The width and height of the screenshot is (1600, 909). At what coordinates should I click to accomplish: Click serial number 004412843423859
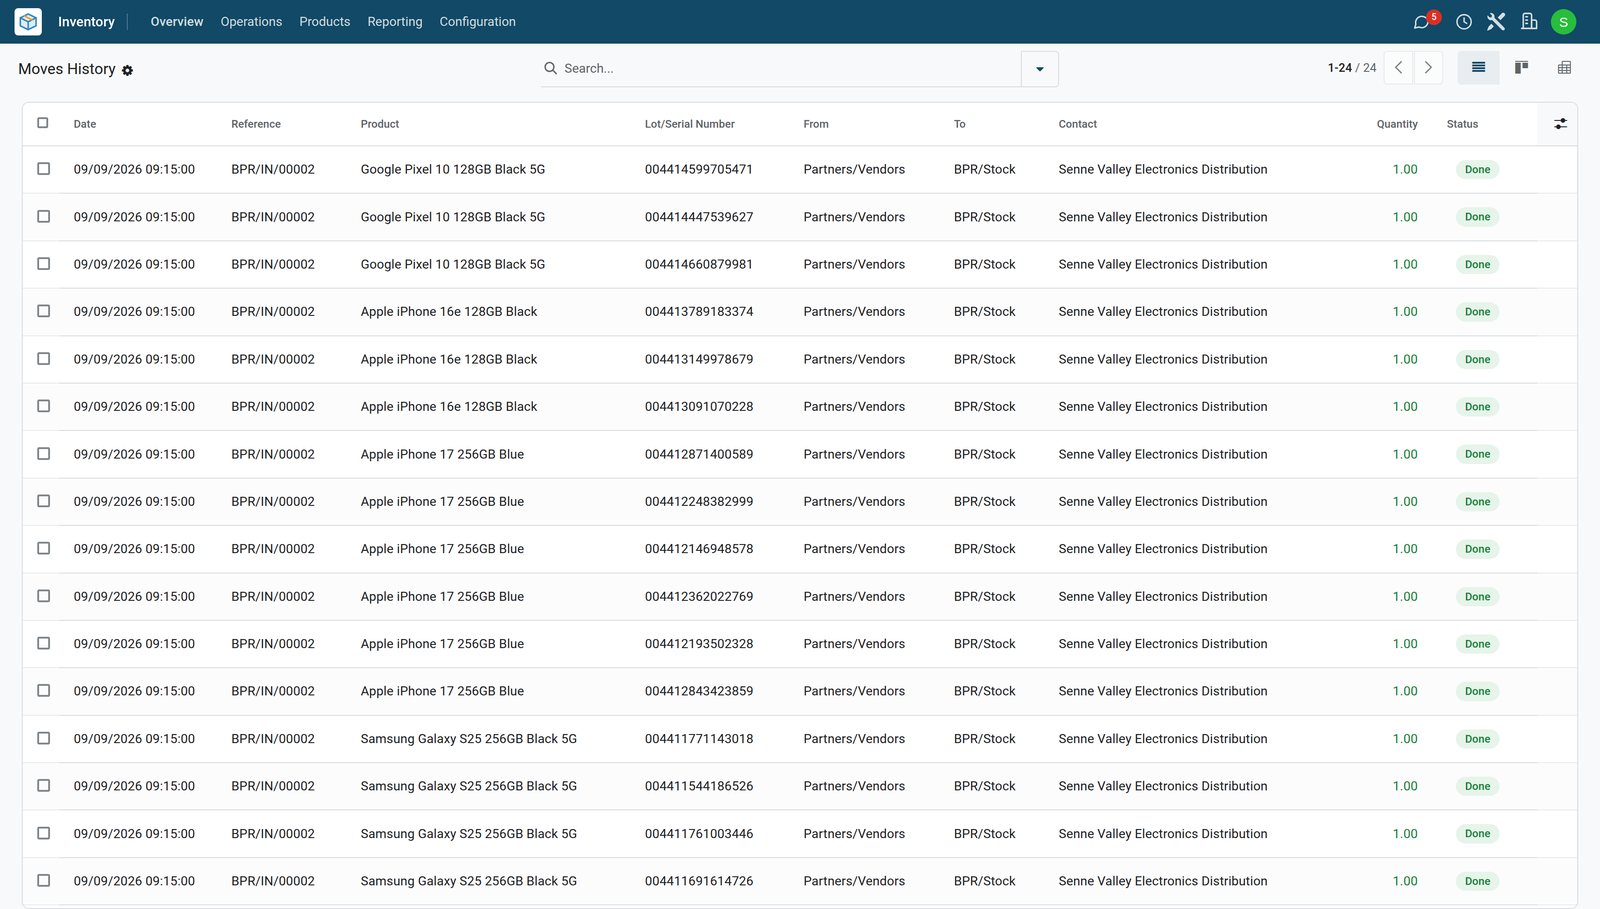point(699,691)
